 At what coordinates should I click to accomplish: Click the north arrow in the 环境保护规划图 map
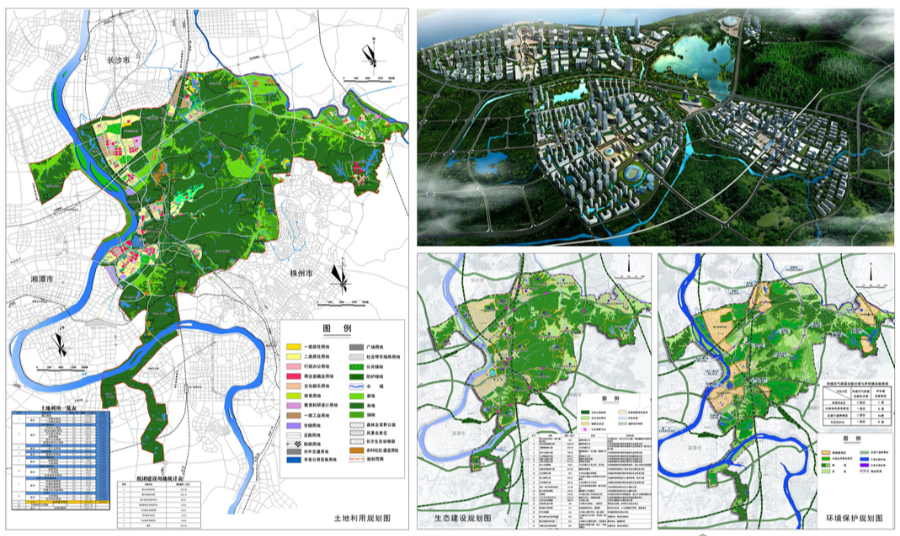click(x=871, y=267)
